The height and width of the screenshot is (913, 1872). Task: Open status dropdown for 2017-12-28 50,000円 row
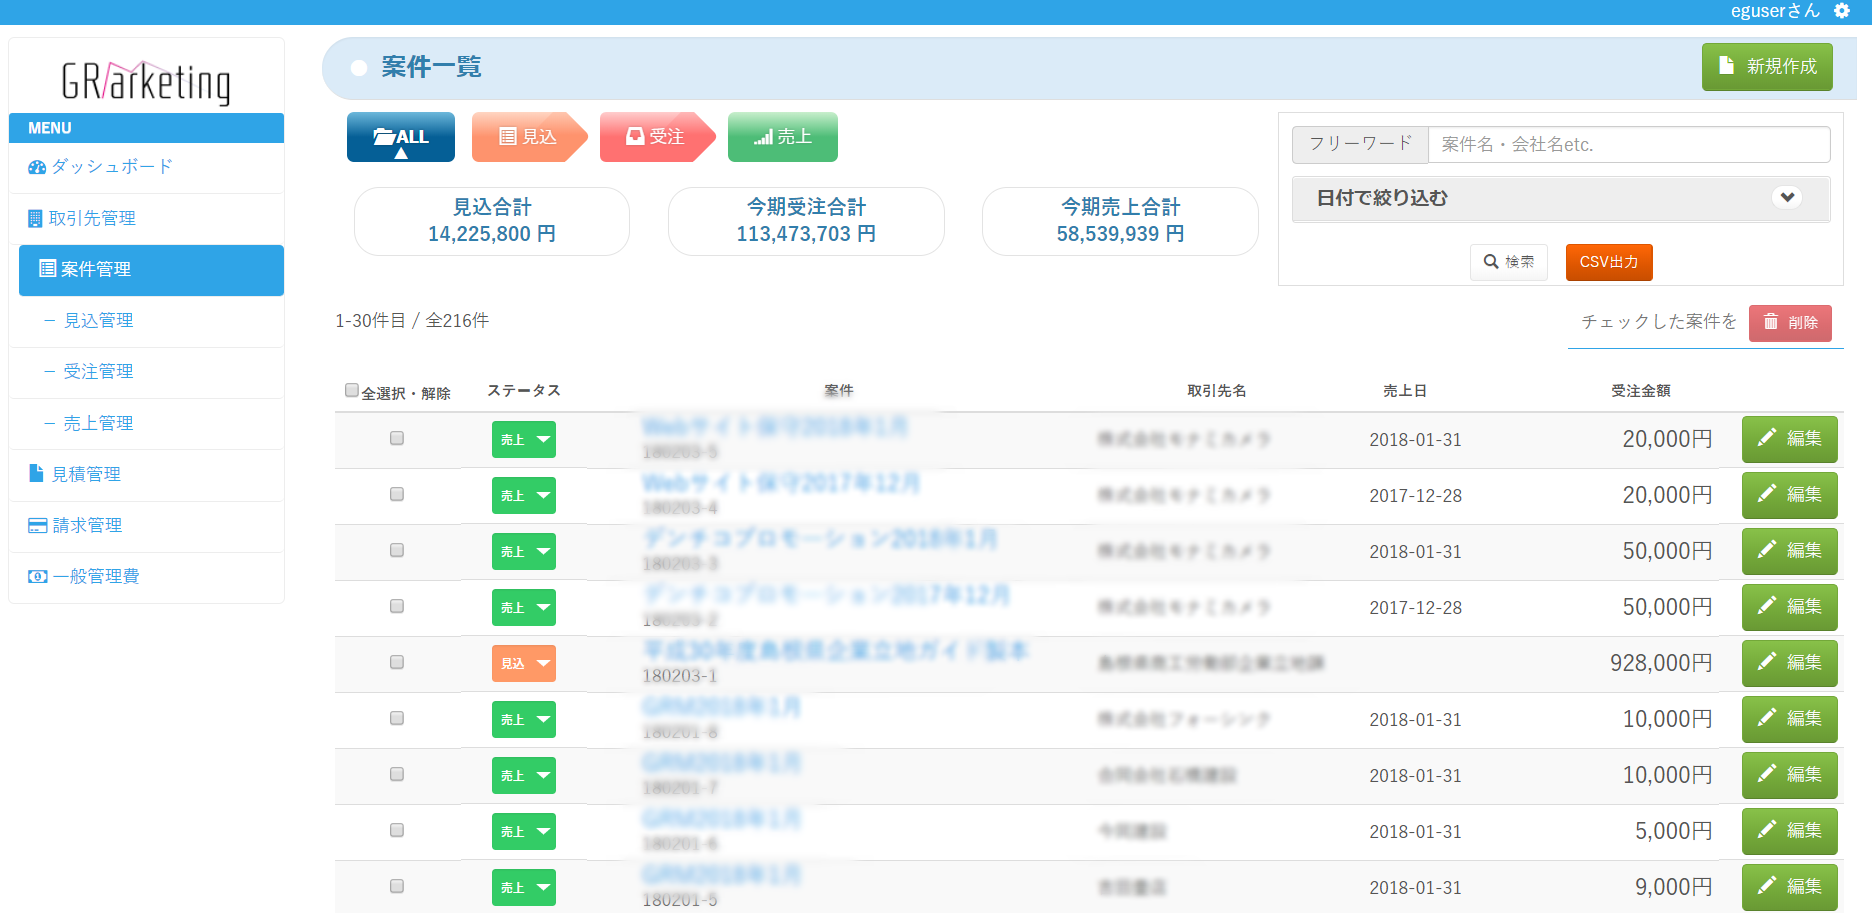524,608
